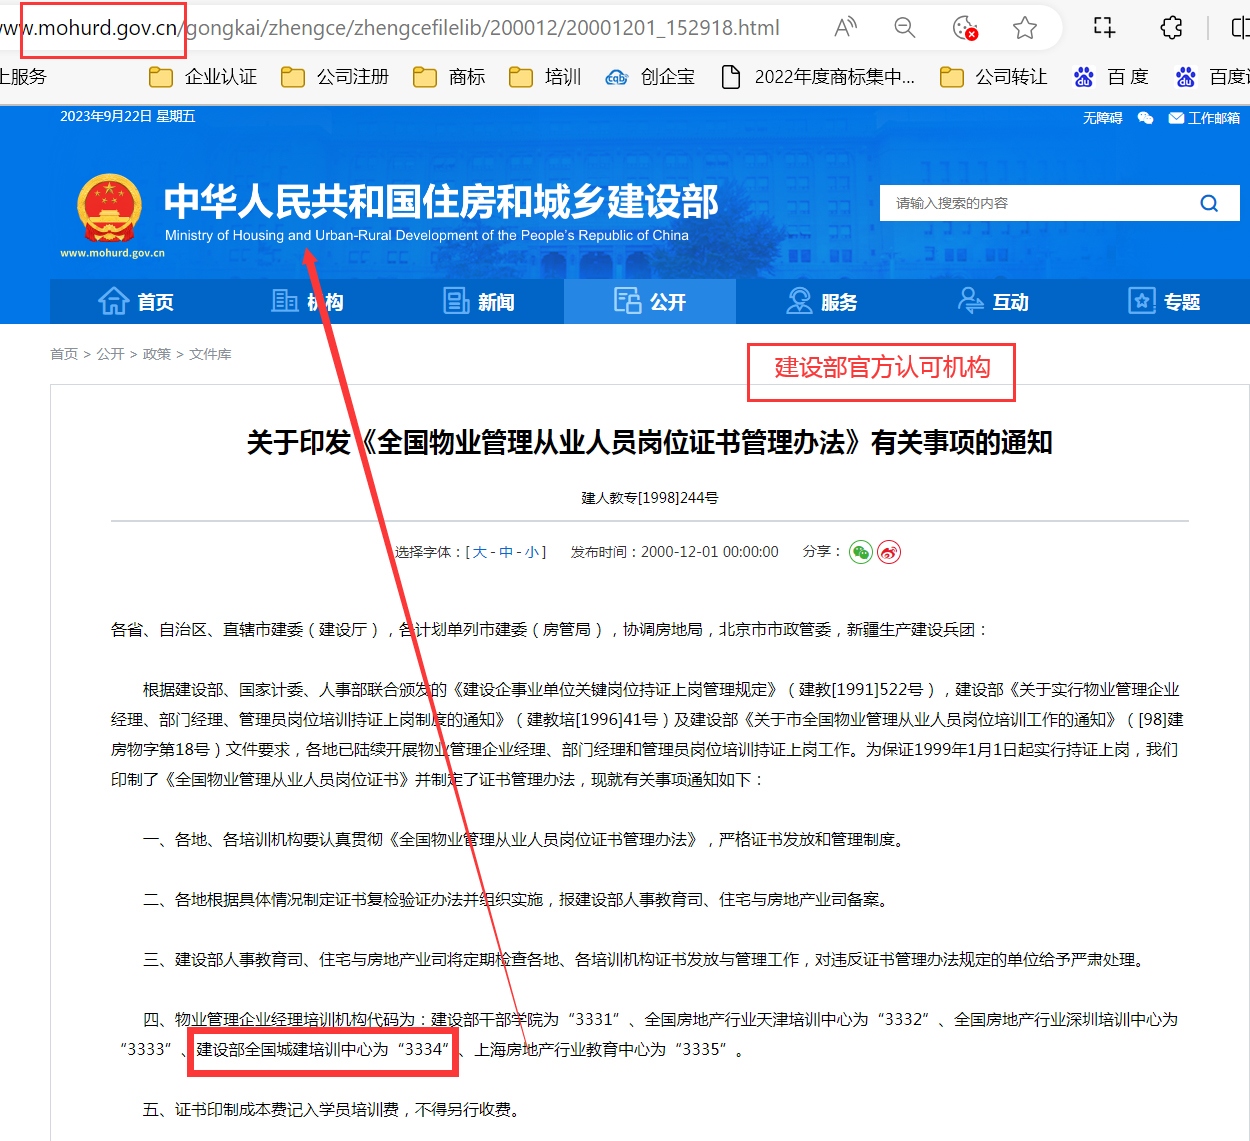Open the 企业认证 bookmark folder

(x=203, y=77)
